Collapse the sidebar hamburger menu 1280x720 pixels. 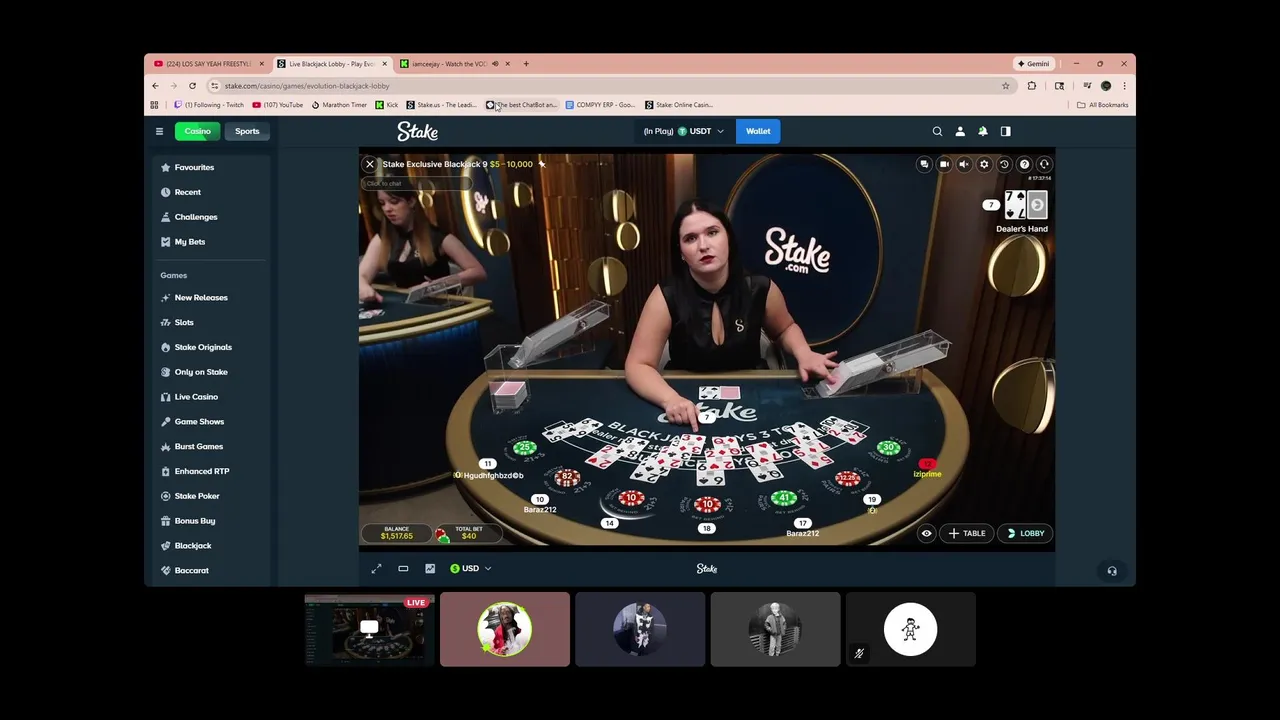(x=159, y=131)
